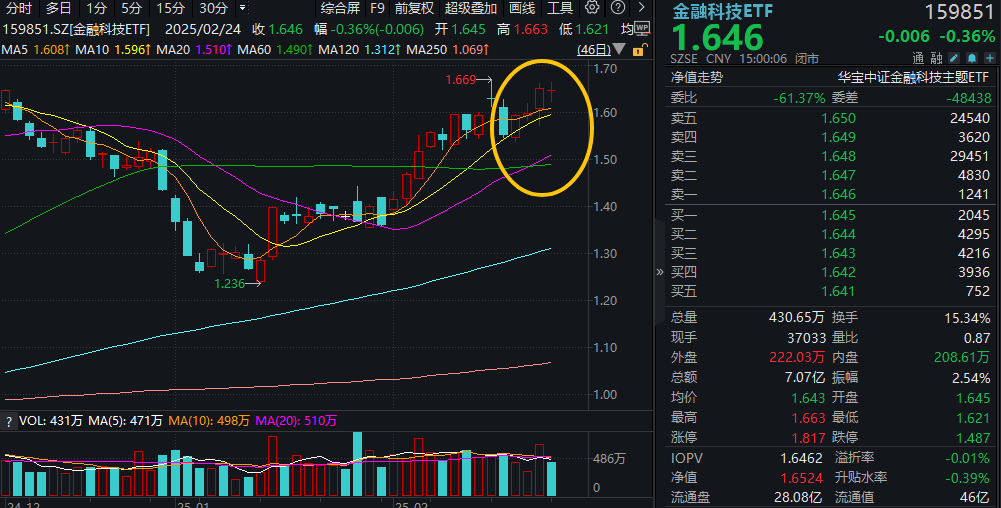Click the 超级叠加 overlay button
The width and height of the screenshot is (1001, 508).
pyautogui.click(x=470, y=8)
